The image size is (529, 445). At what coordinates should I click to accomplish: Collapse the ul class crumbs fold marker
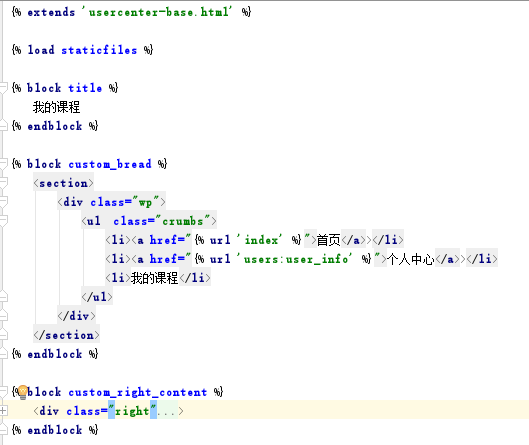click(x=3, y=221)
